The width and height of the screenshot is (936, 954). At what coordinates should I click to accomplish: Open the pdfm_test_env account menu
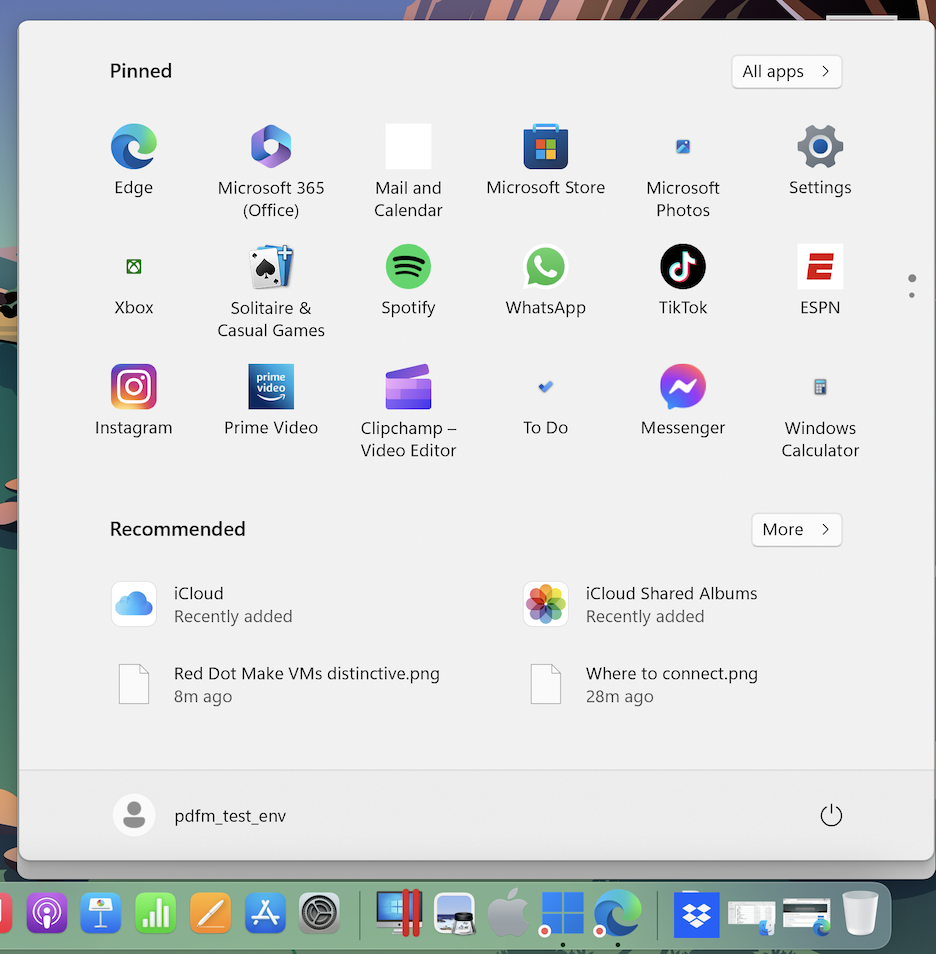click(x=197, y=815)
